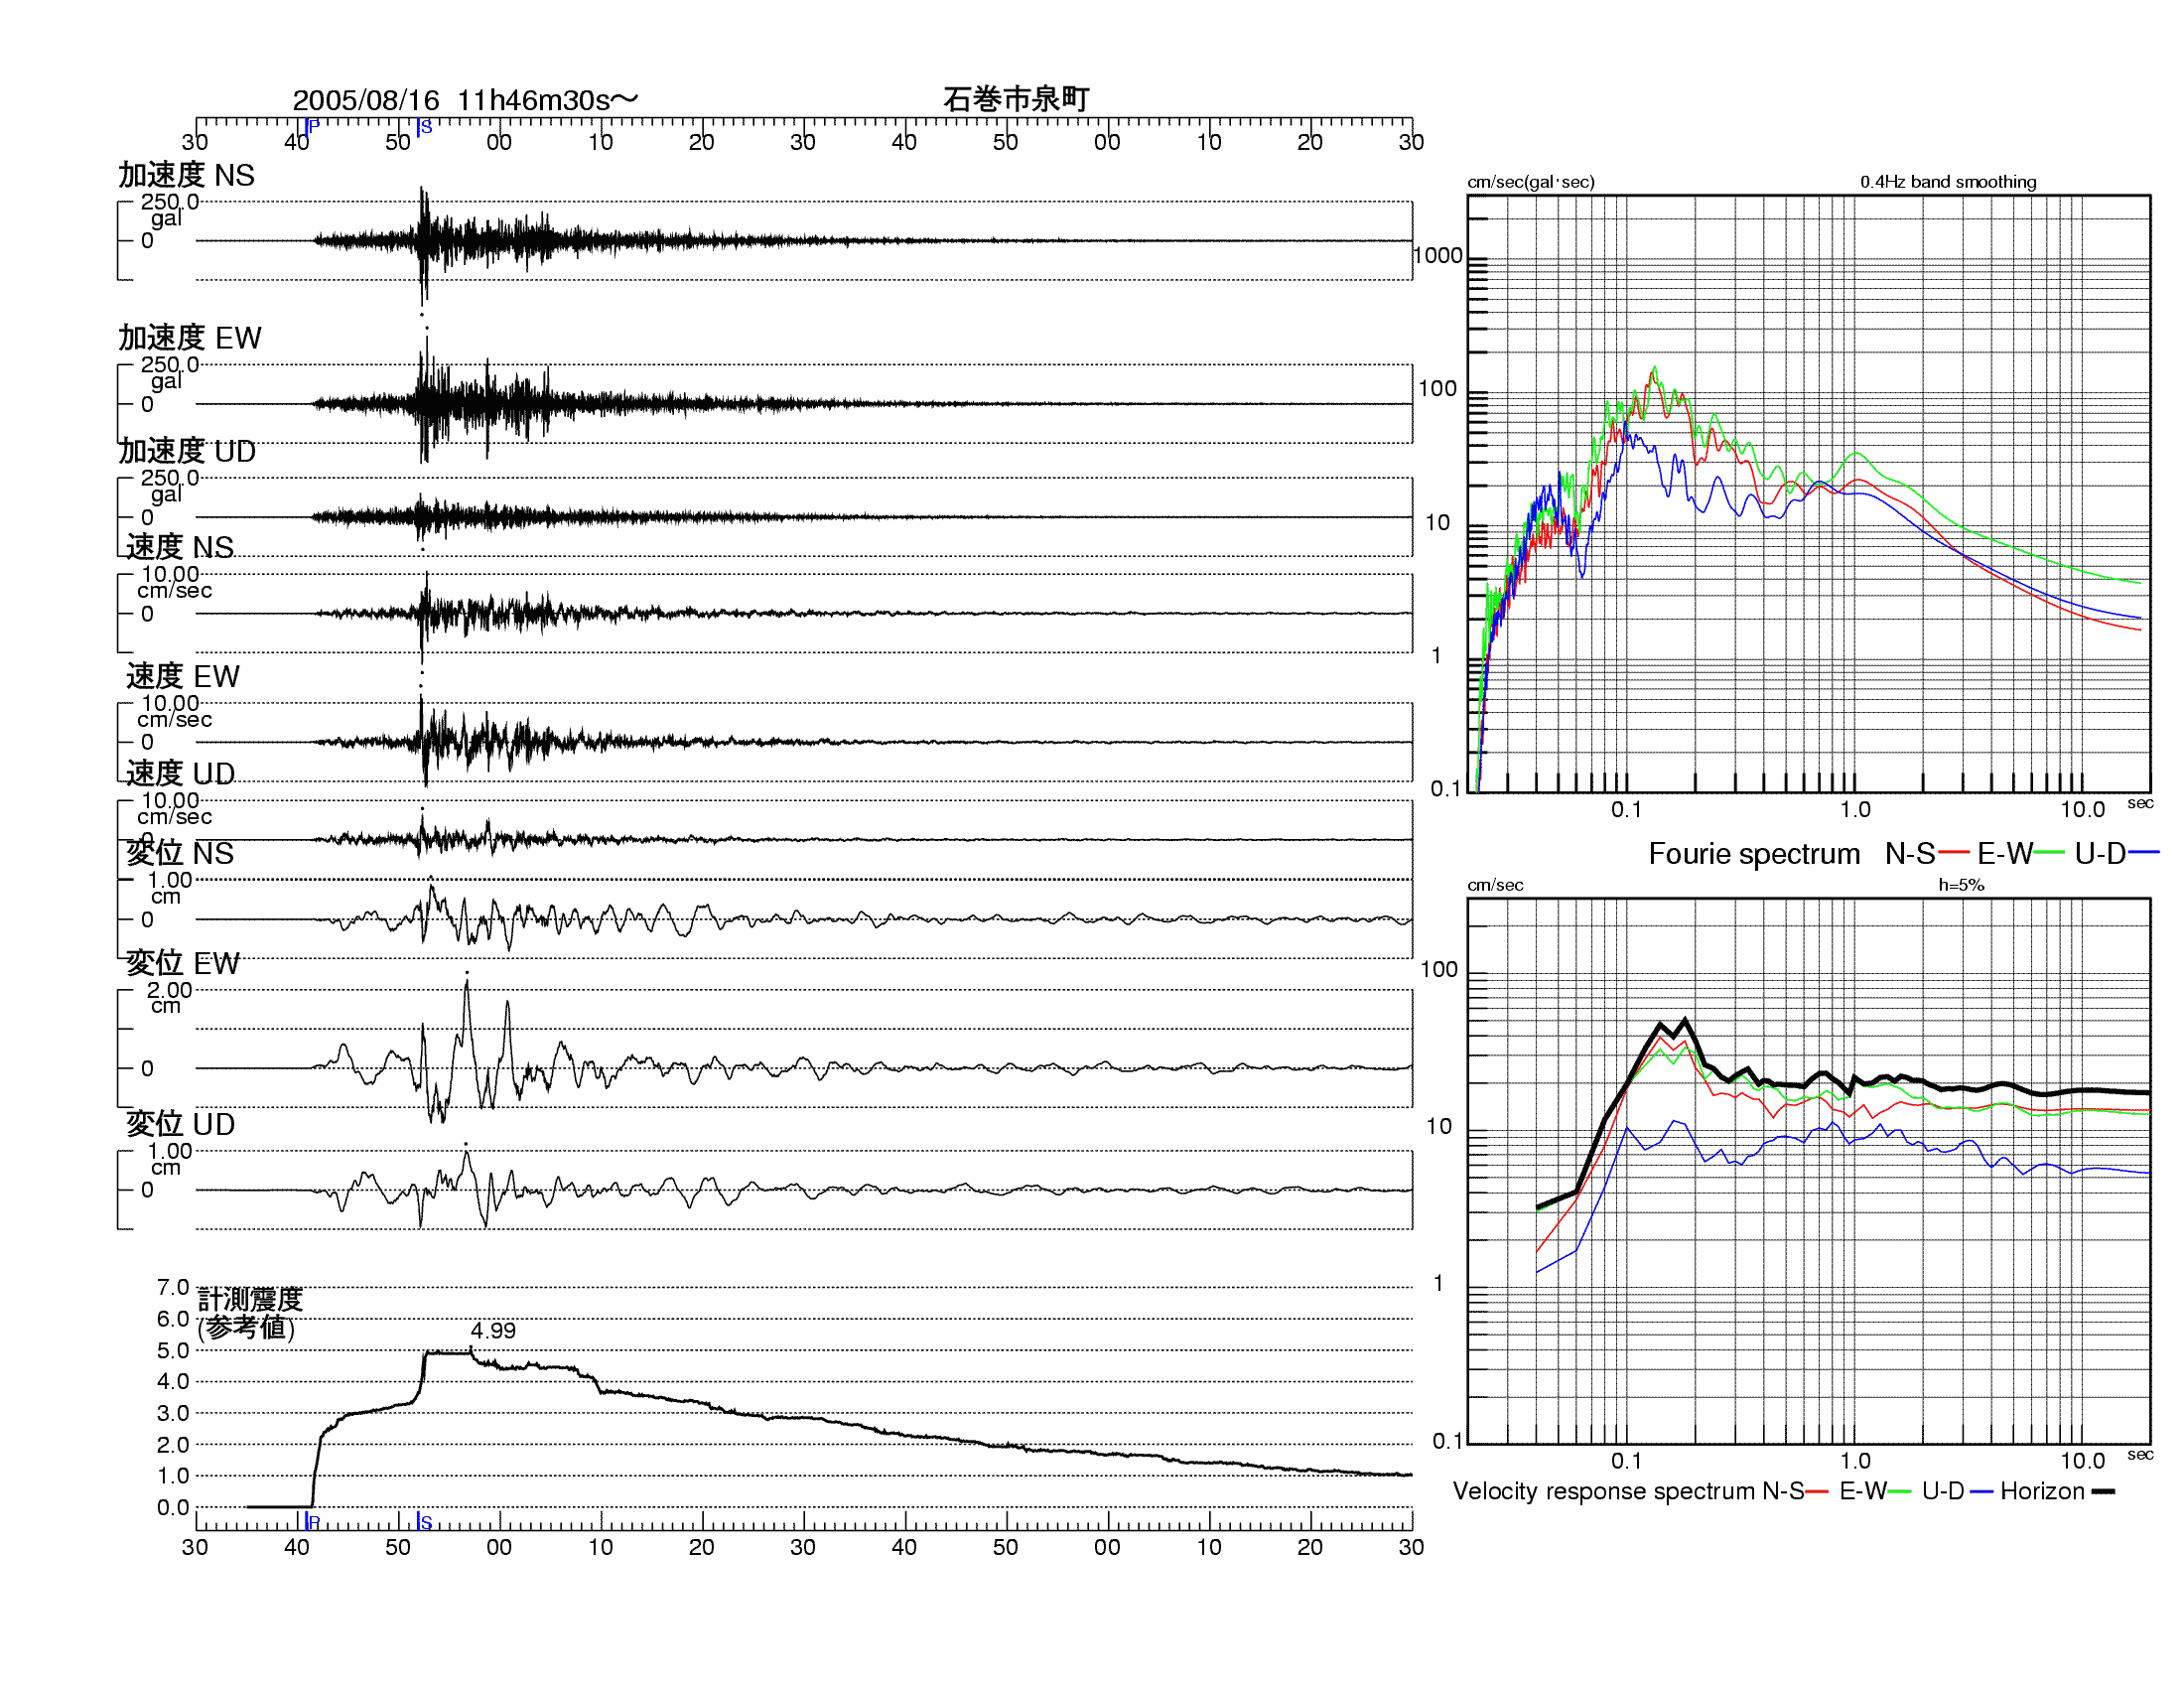Image resolution: width=2184 pixels, height=1688 pixels.
Task: Click the 加速度 UD trace label
Action: pos(187,451)
